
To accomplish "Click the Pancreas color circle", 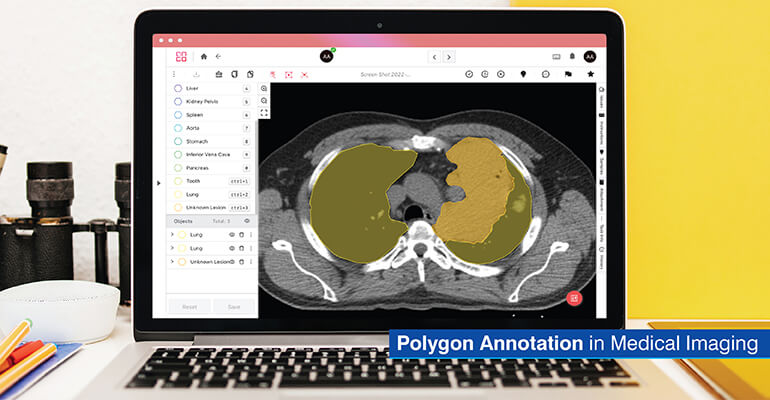I will tap(178, 168).
